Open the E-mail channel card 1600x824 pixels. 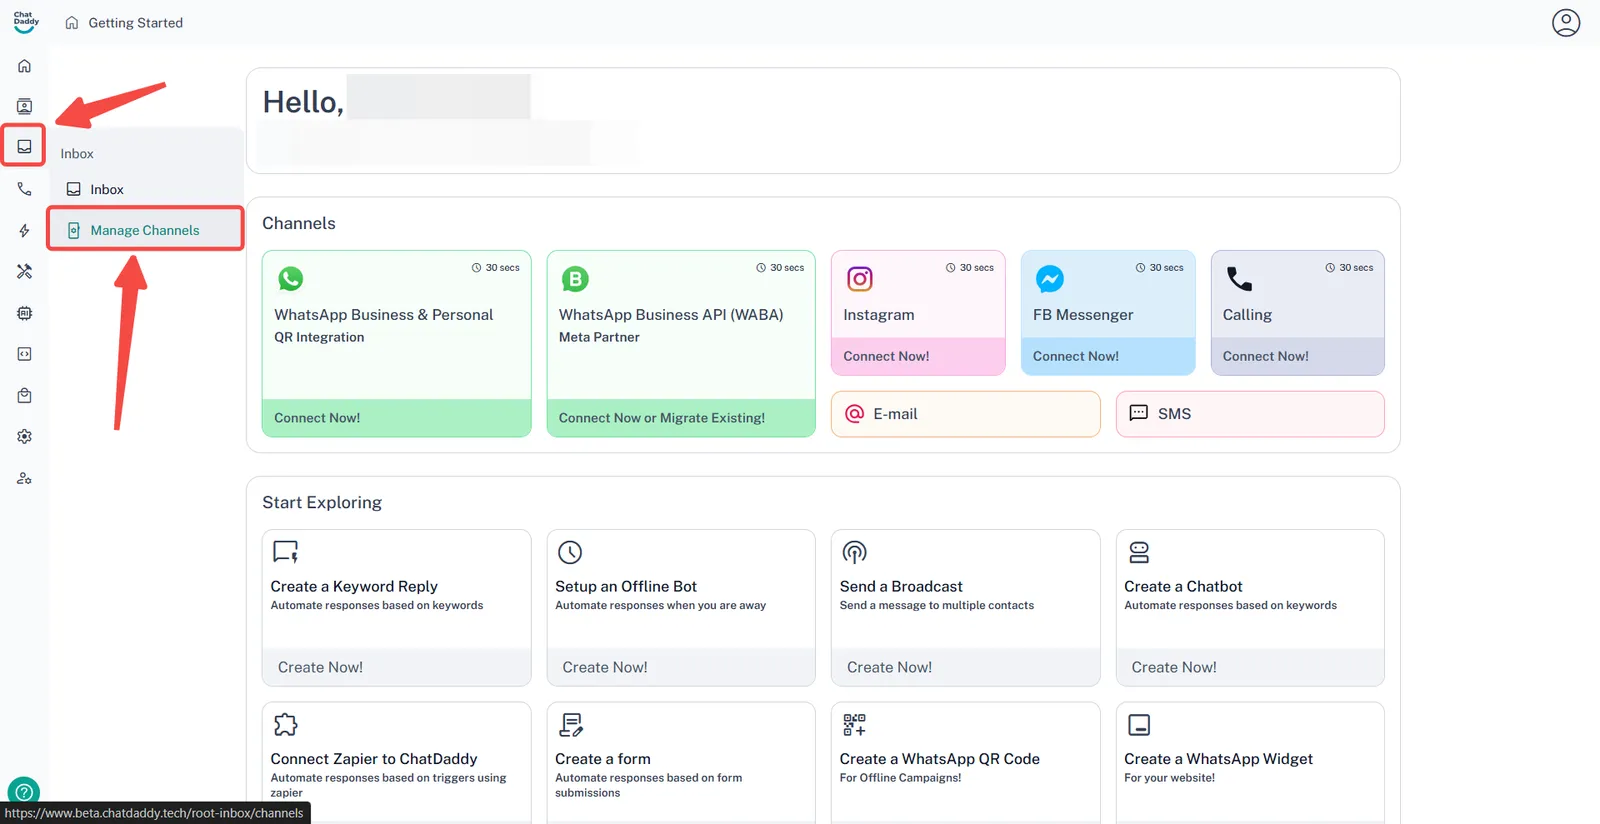pos(965,414)
